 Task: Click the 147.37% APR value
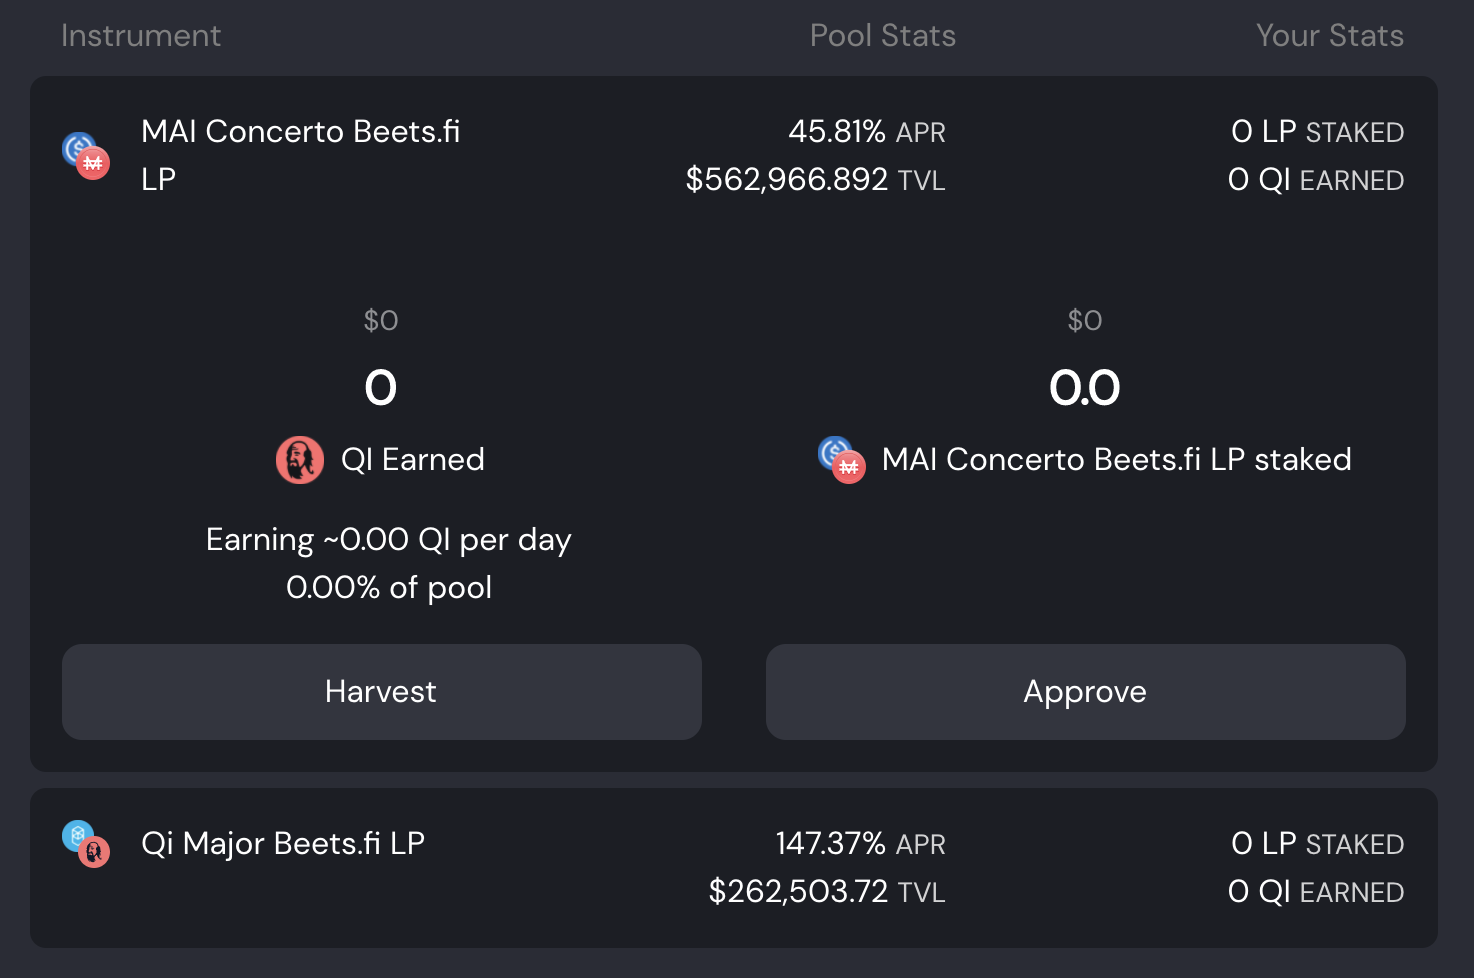(860, 844)
